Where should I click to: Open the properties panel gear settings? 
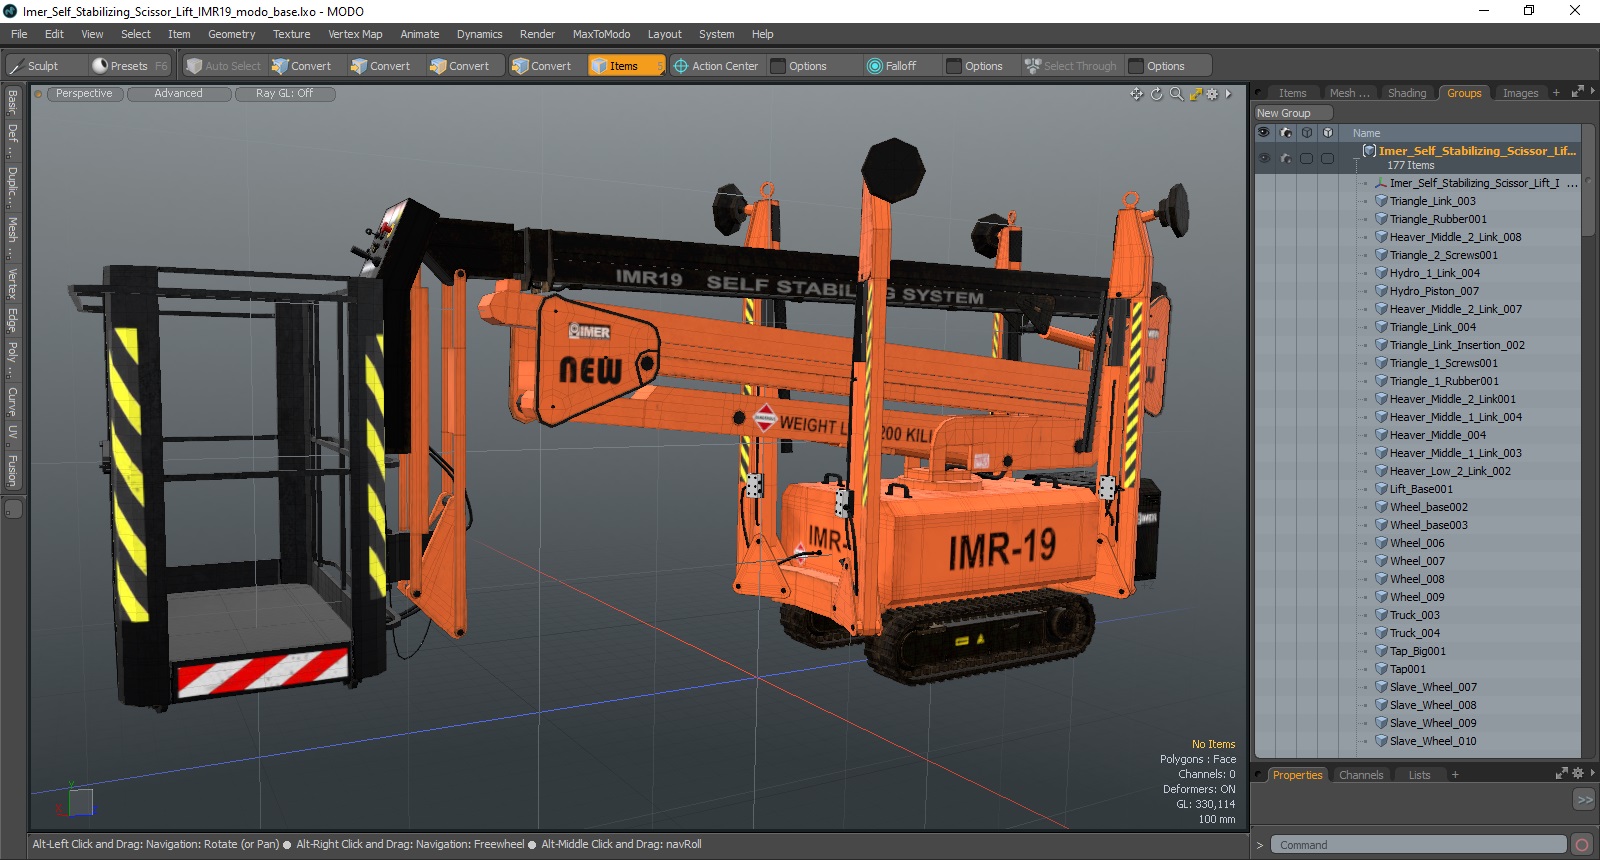(x=1578, y=773)
